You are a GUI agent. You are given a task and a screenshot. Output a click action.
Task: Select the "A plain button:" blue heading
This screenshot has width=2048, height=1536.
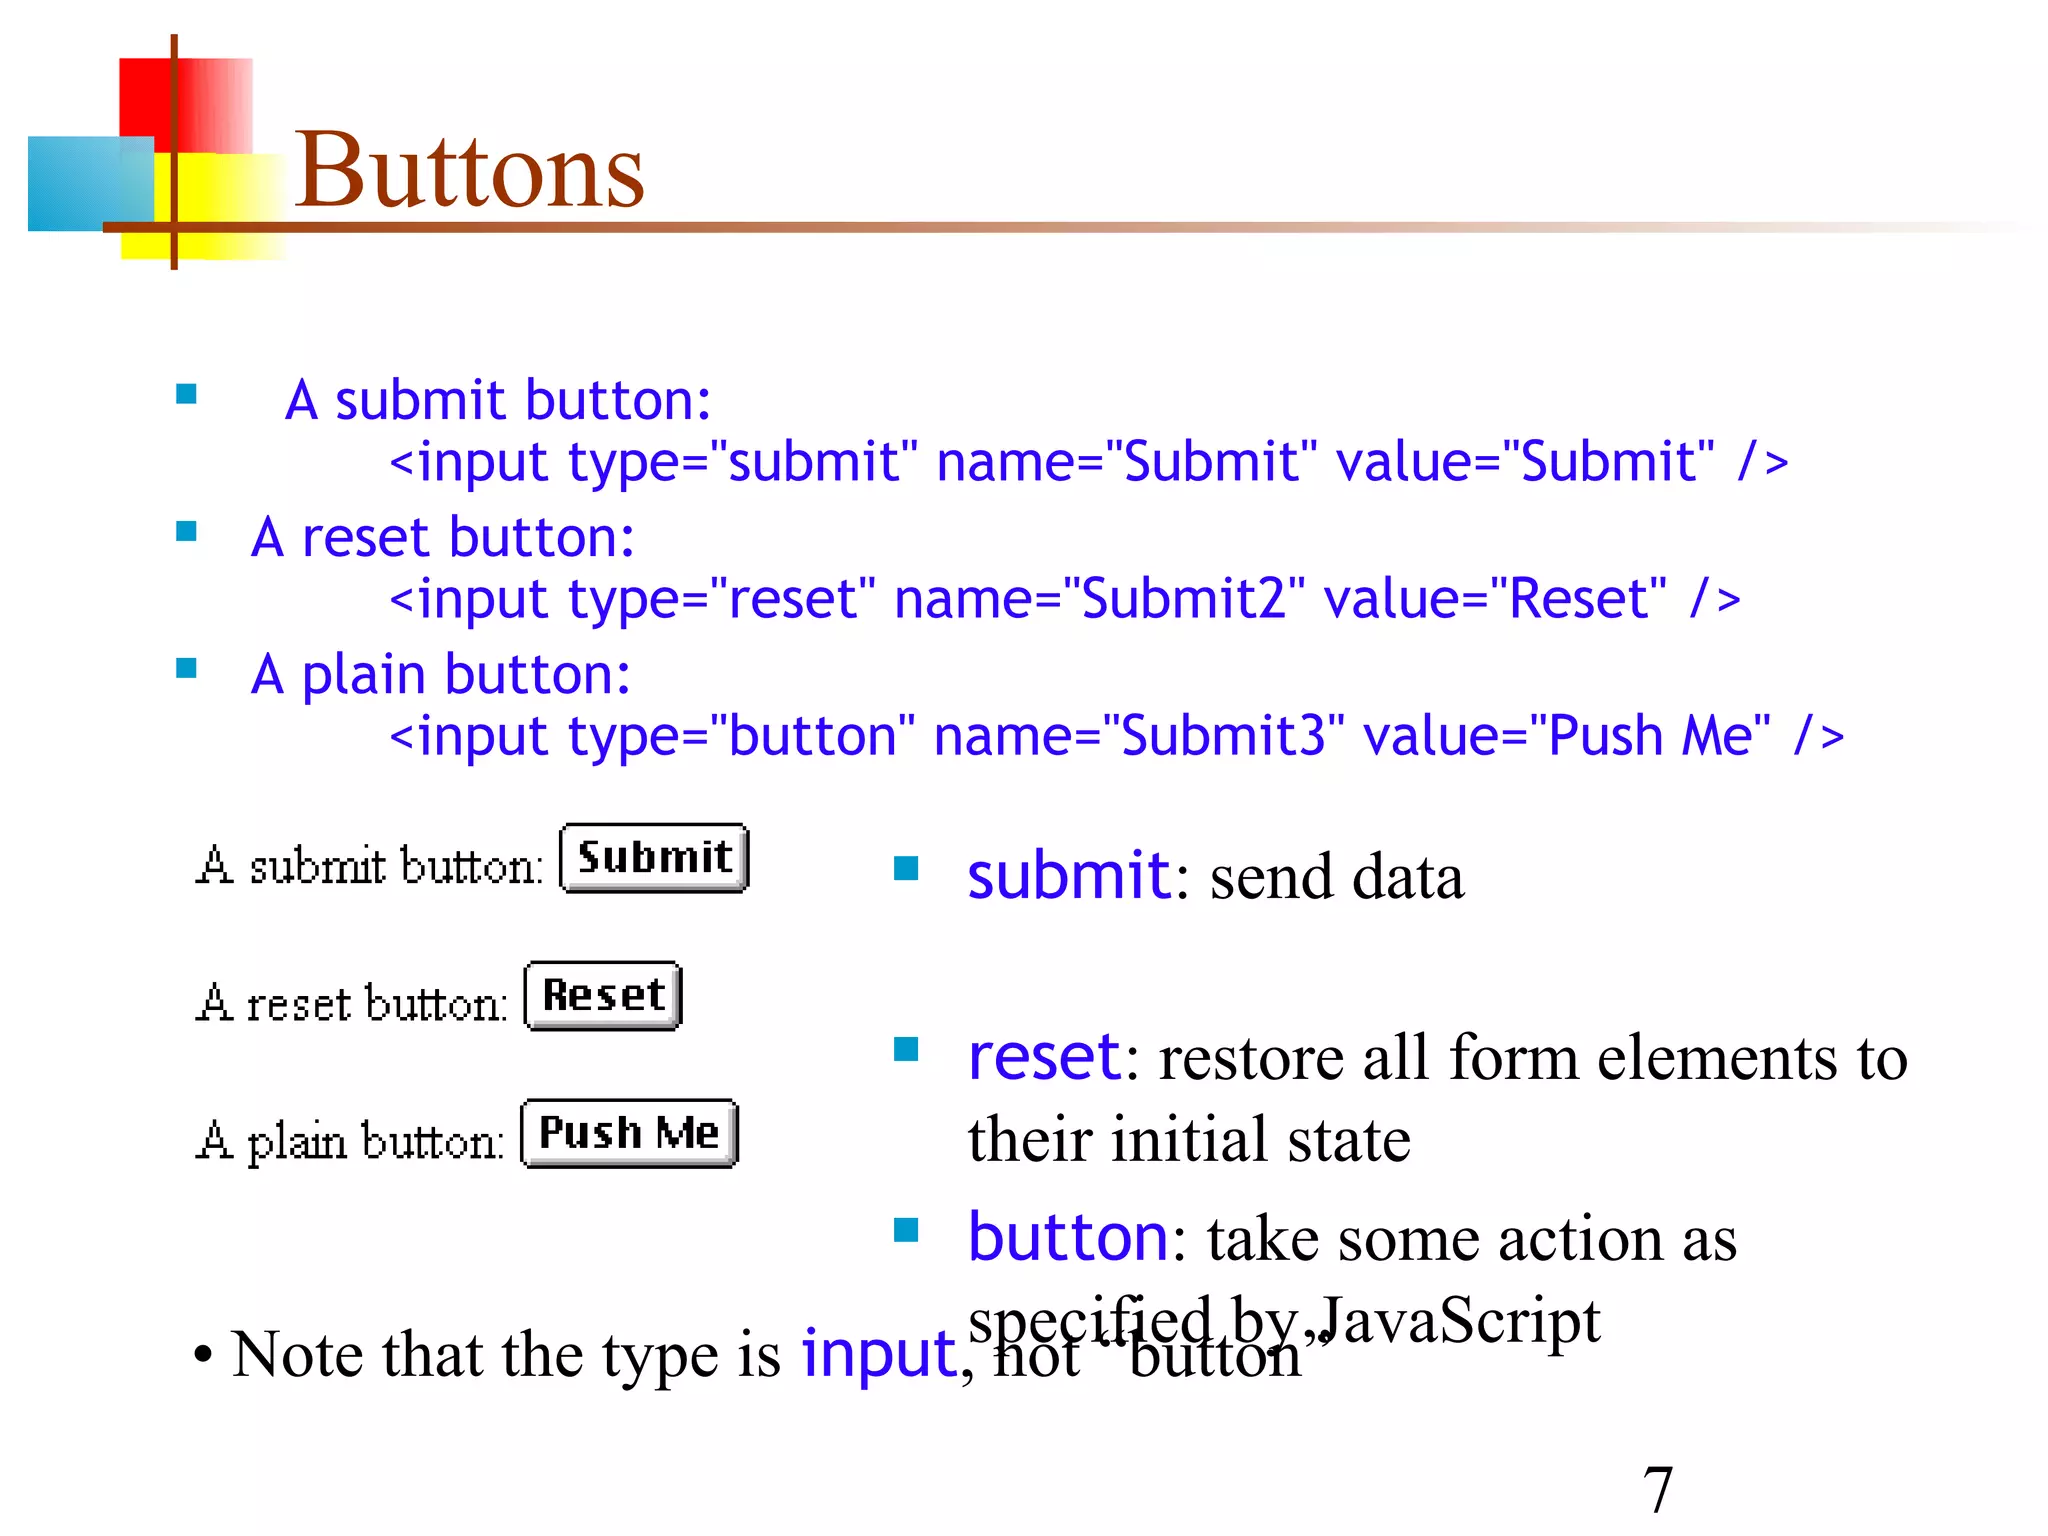pyautogui.click(x=441, y=674)
